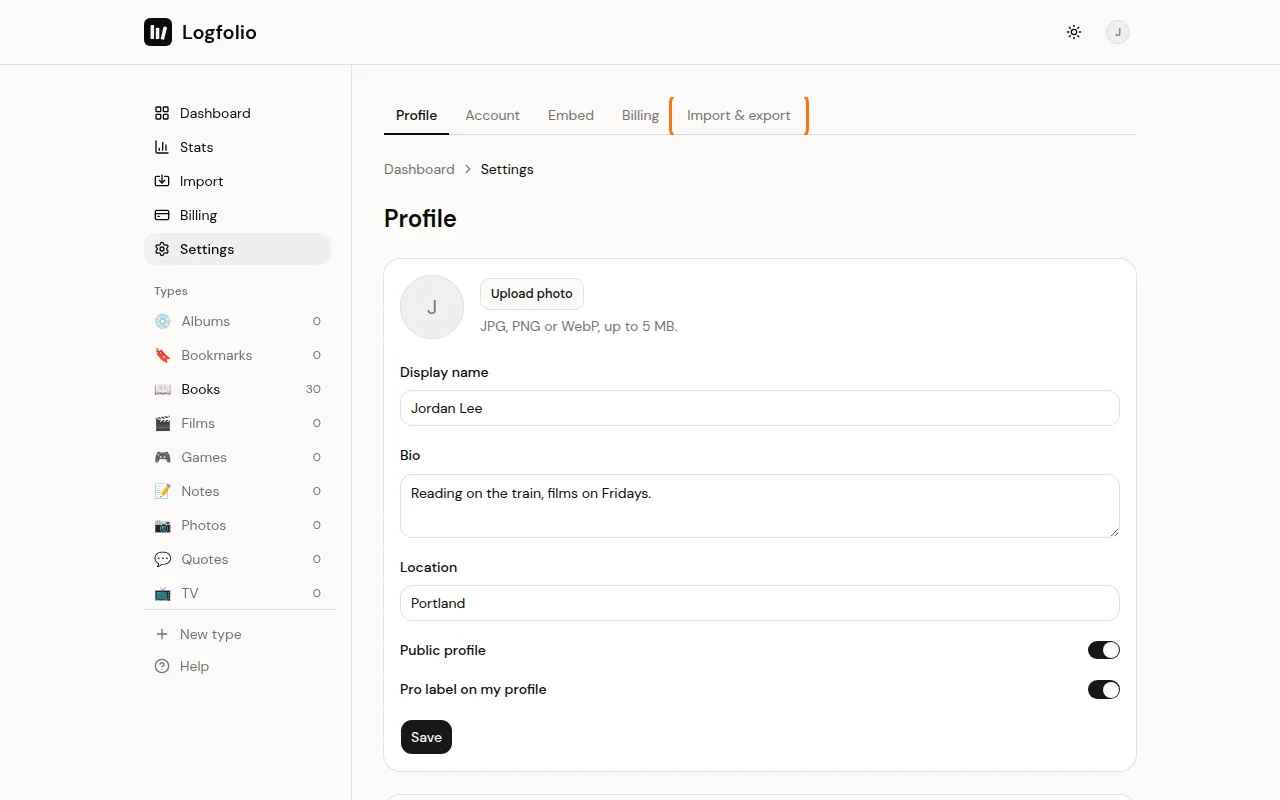Click the Stats bar chart icon
Viewport: 1280px width, 800px height.
(x=162, y=147)
